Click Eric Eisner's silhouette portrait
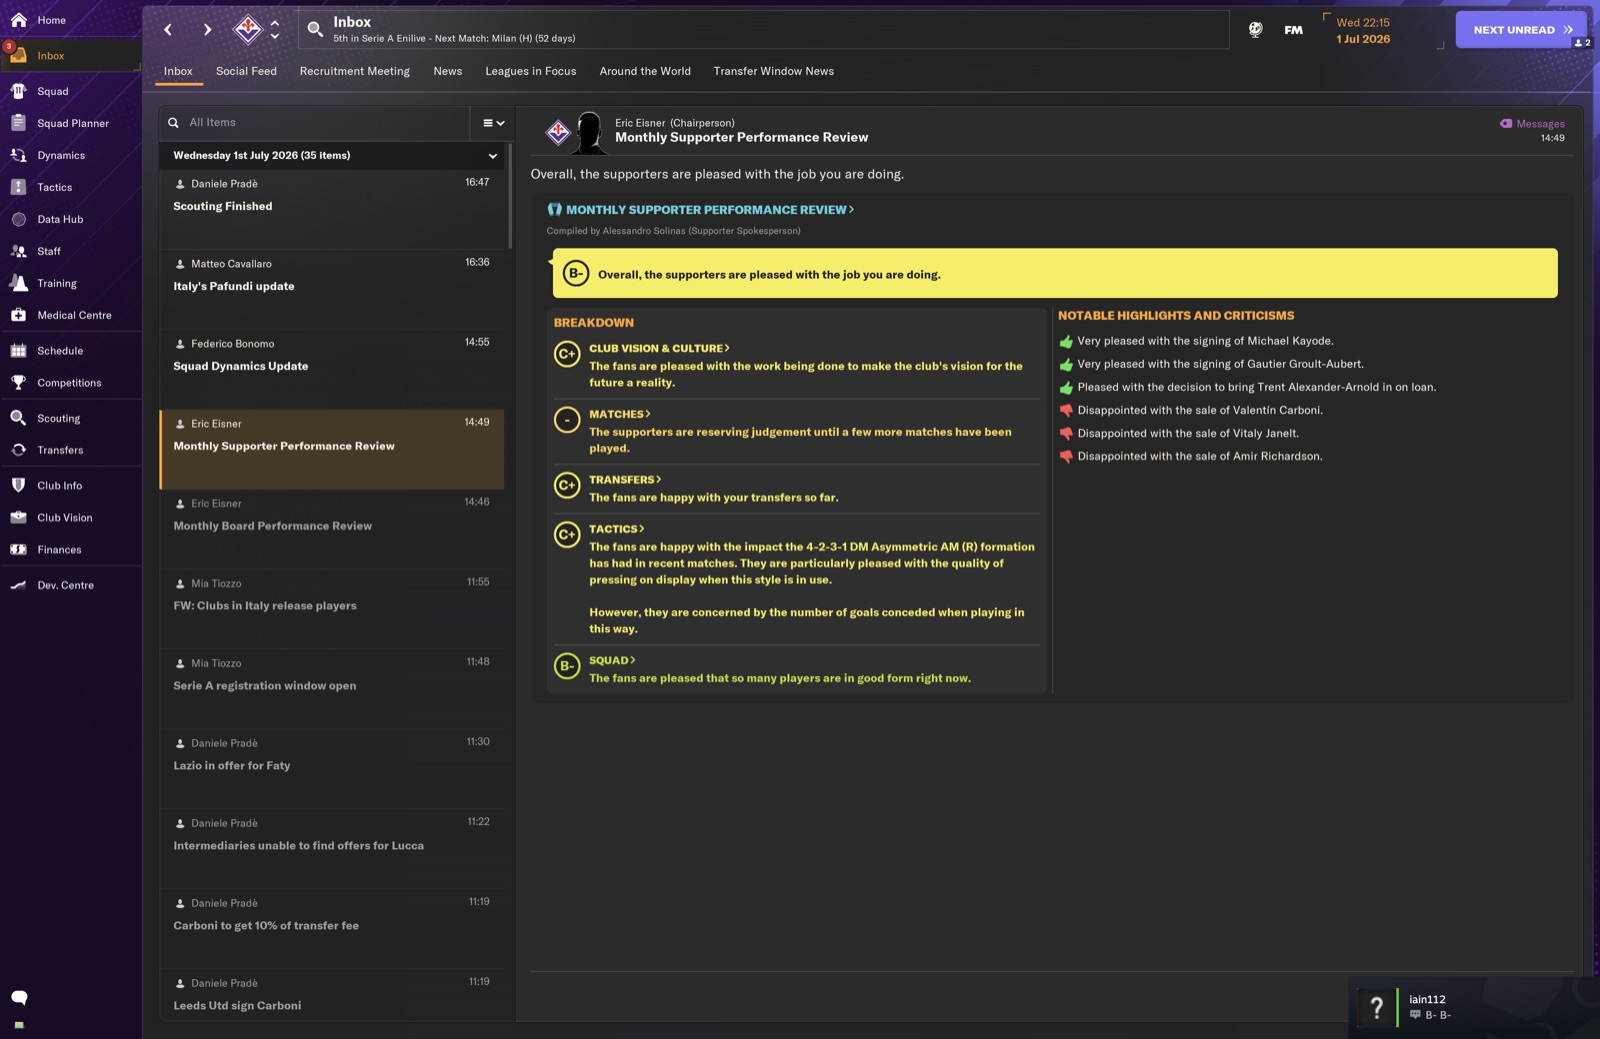 click(x=590, y=132)
